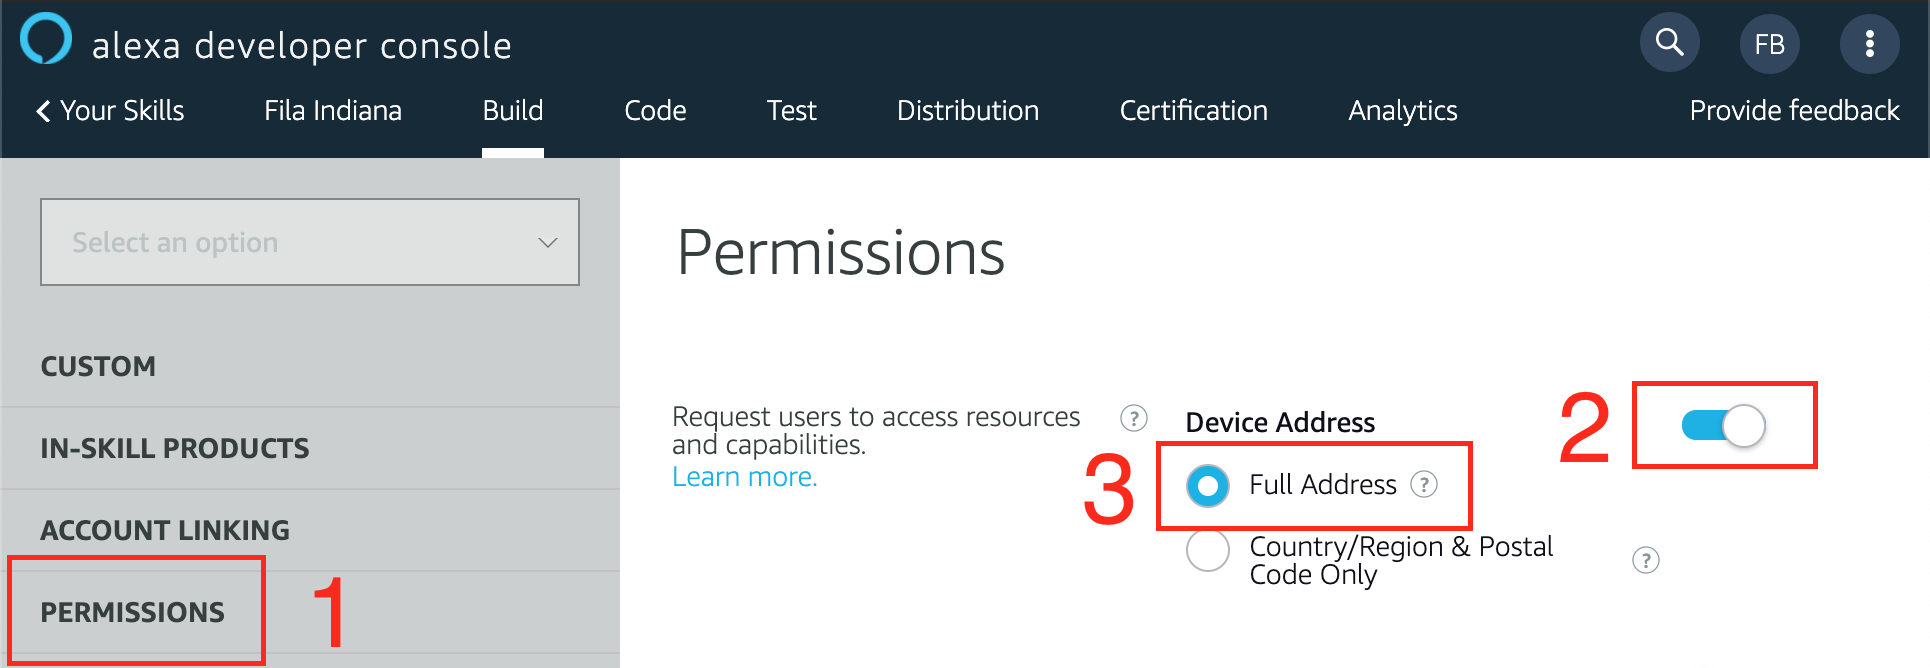Select the Full Address radio button
The image size is (1930, 668).
point(1208,486)
